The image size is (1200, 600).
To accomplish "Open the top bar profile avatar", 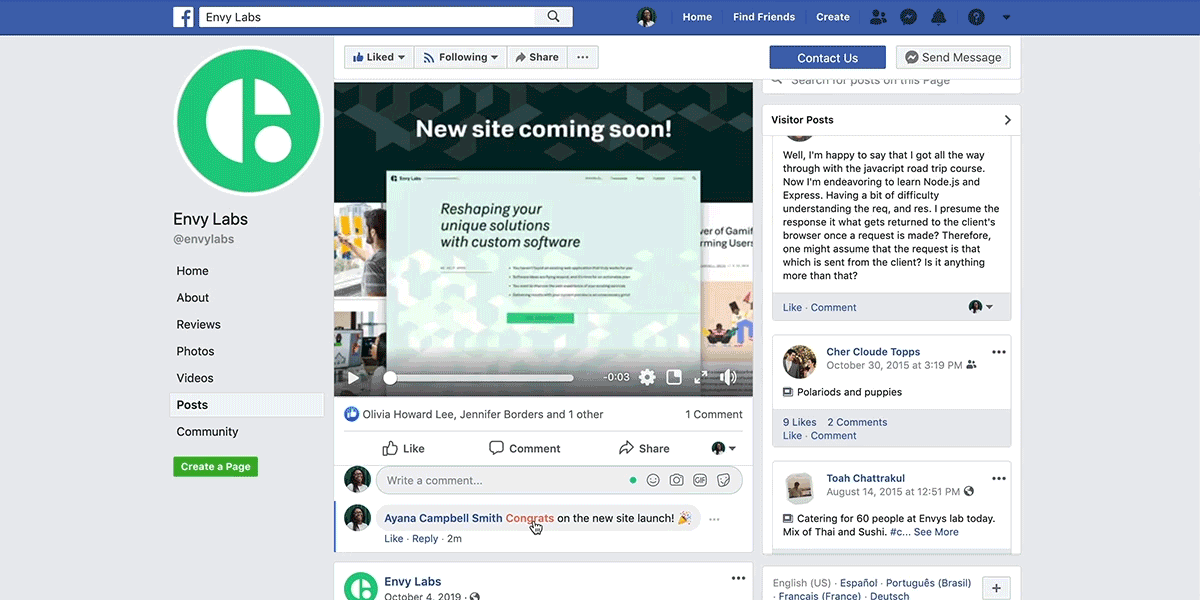I will point(647,17).
